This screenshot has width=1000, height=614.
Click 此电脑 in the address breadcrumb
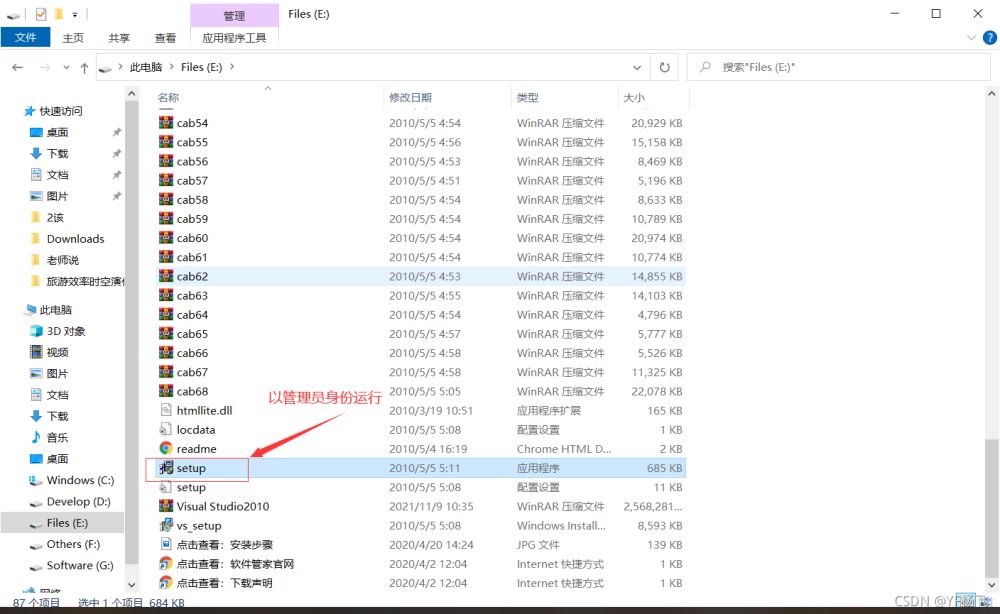tap(145, 67)
